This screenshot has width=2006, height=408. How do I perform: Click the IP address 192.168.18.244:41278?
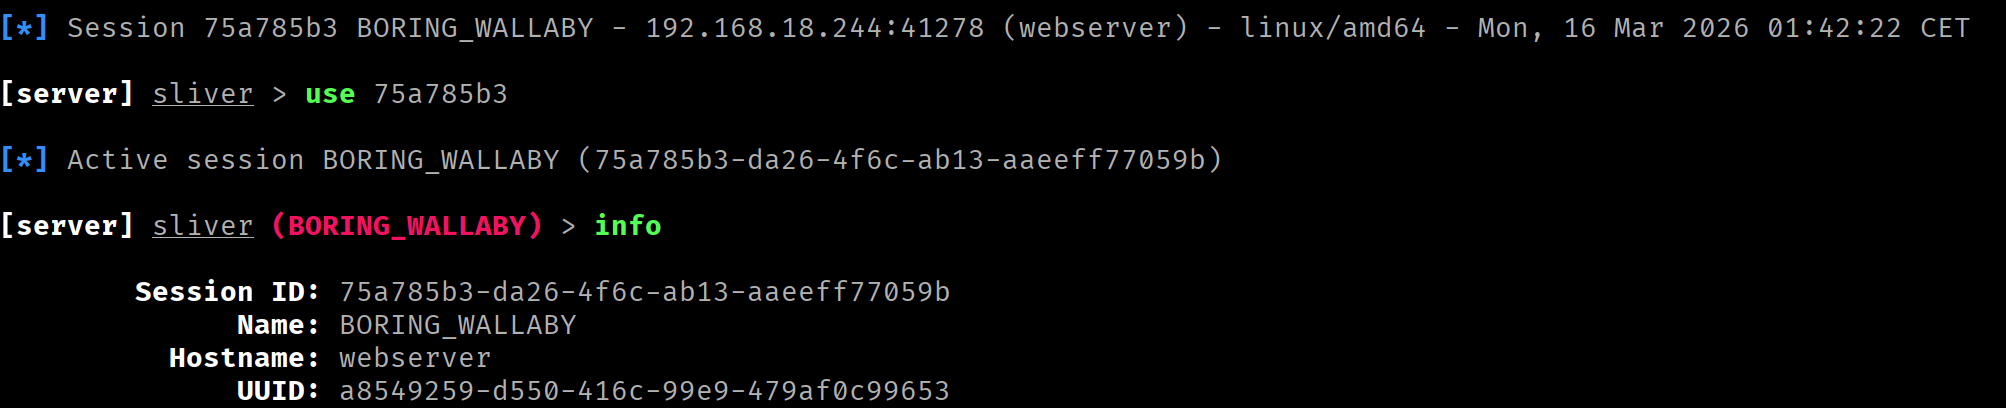[814, 28]
